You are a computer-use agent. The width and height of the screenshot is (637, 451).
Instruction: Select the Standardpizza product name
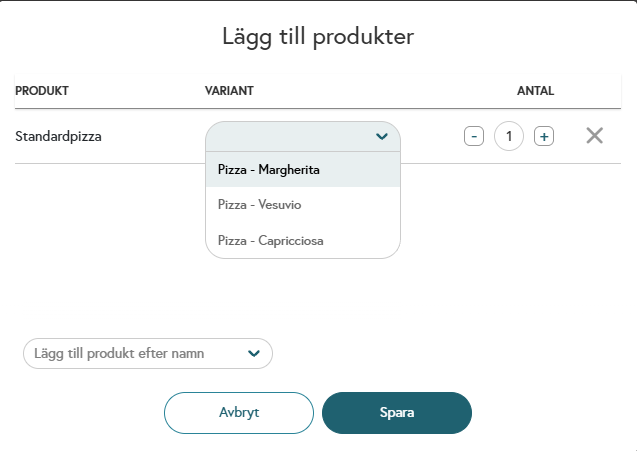(x=58, y=137)
